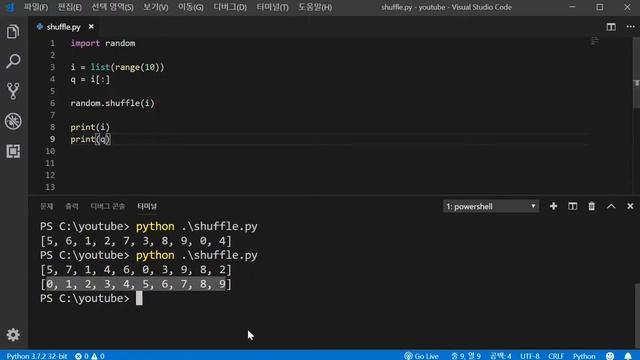Screen dimensions: 640x360
Task: Switch to the 출력 (Output) panel tab
Action: pos(72,206)
